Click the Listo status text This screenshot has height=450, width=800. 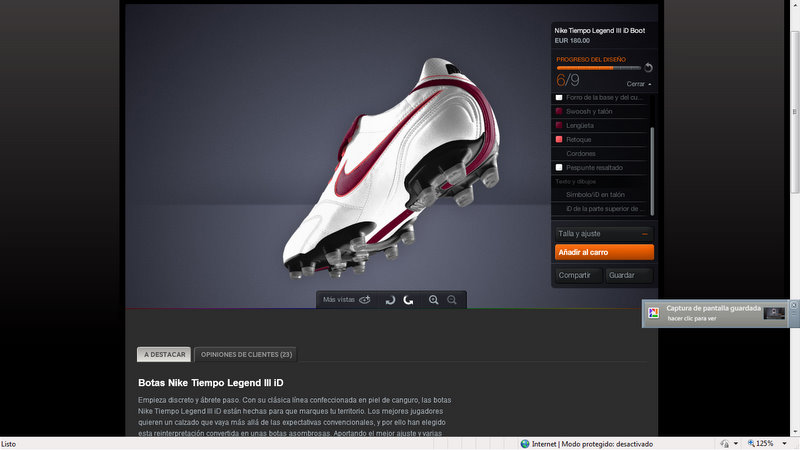(8, 444)
